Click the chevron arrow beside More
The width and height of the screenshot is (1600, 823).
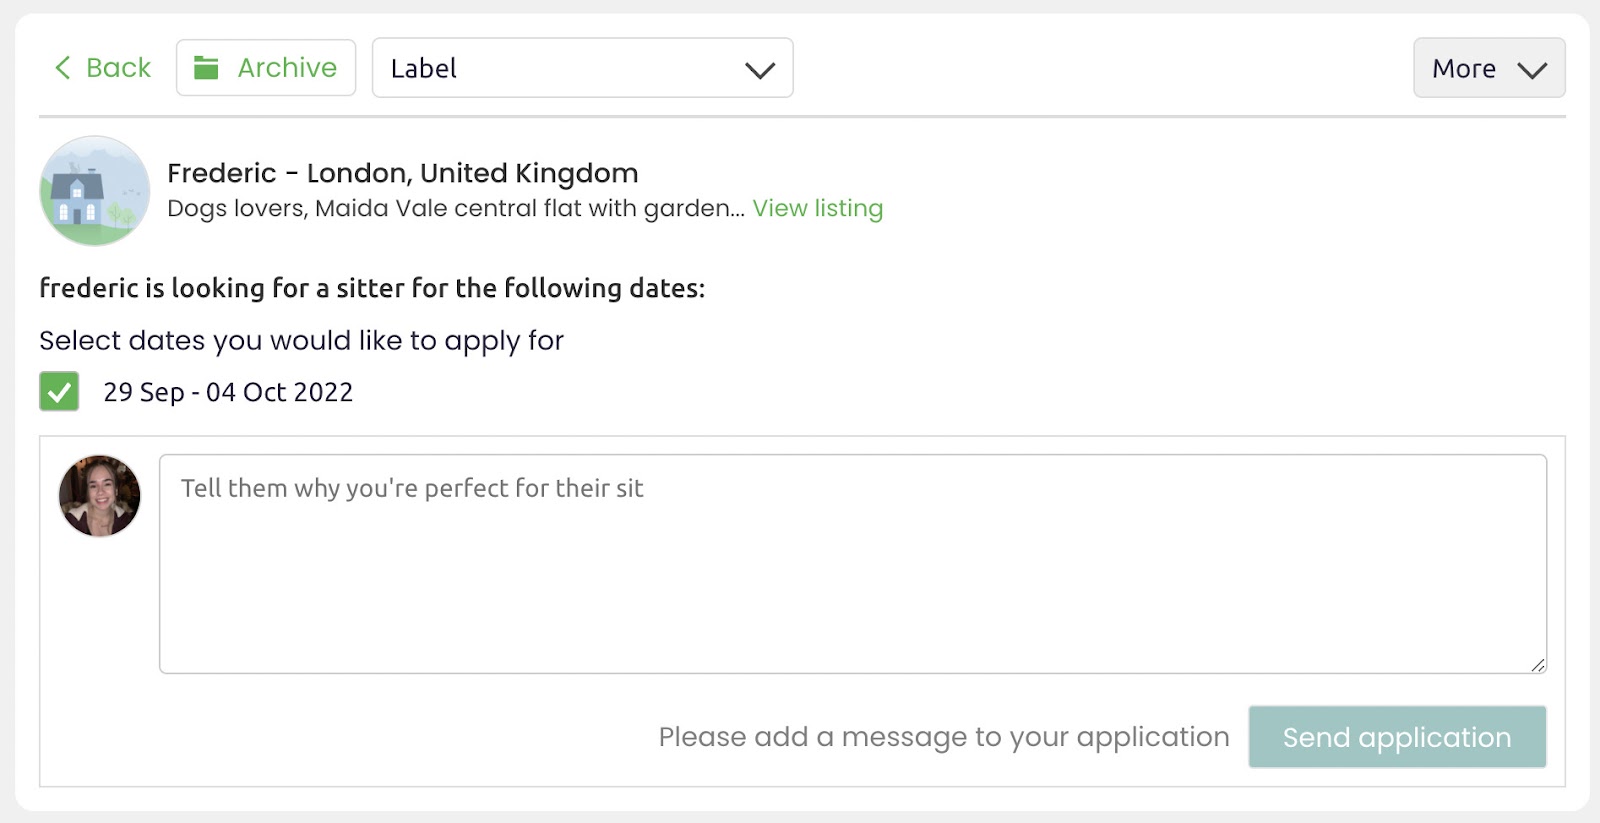tap(1532, 70)
